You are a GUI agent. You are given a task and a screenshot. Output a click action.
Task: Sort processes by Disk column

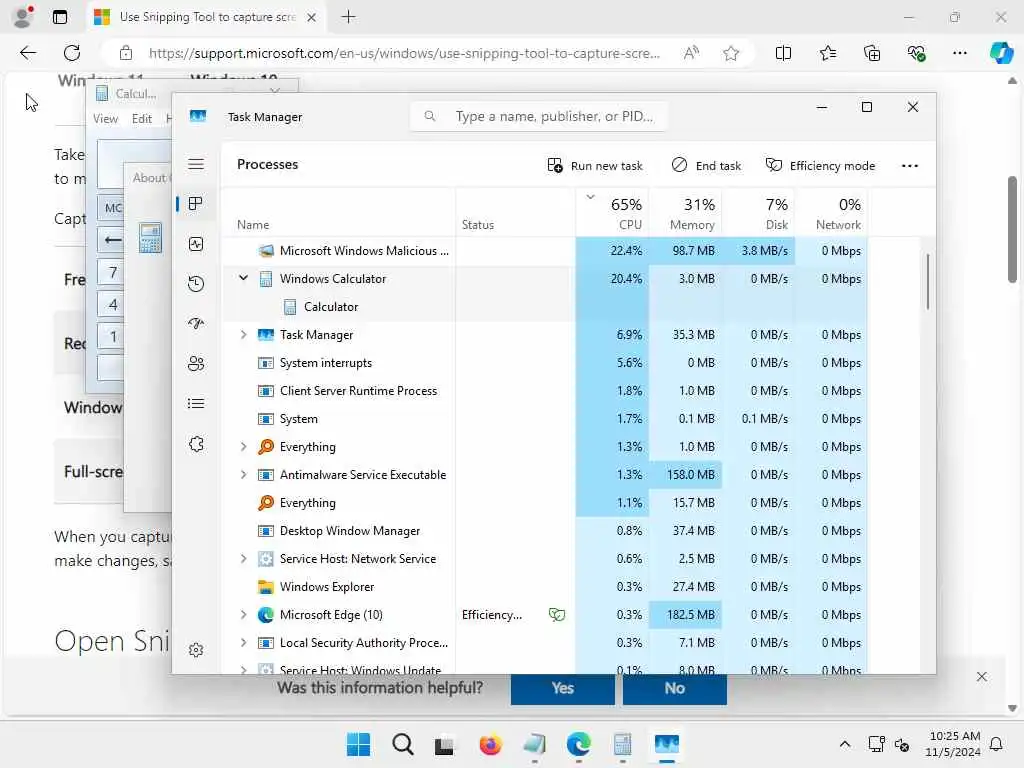tap(759, 213)
